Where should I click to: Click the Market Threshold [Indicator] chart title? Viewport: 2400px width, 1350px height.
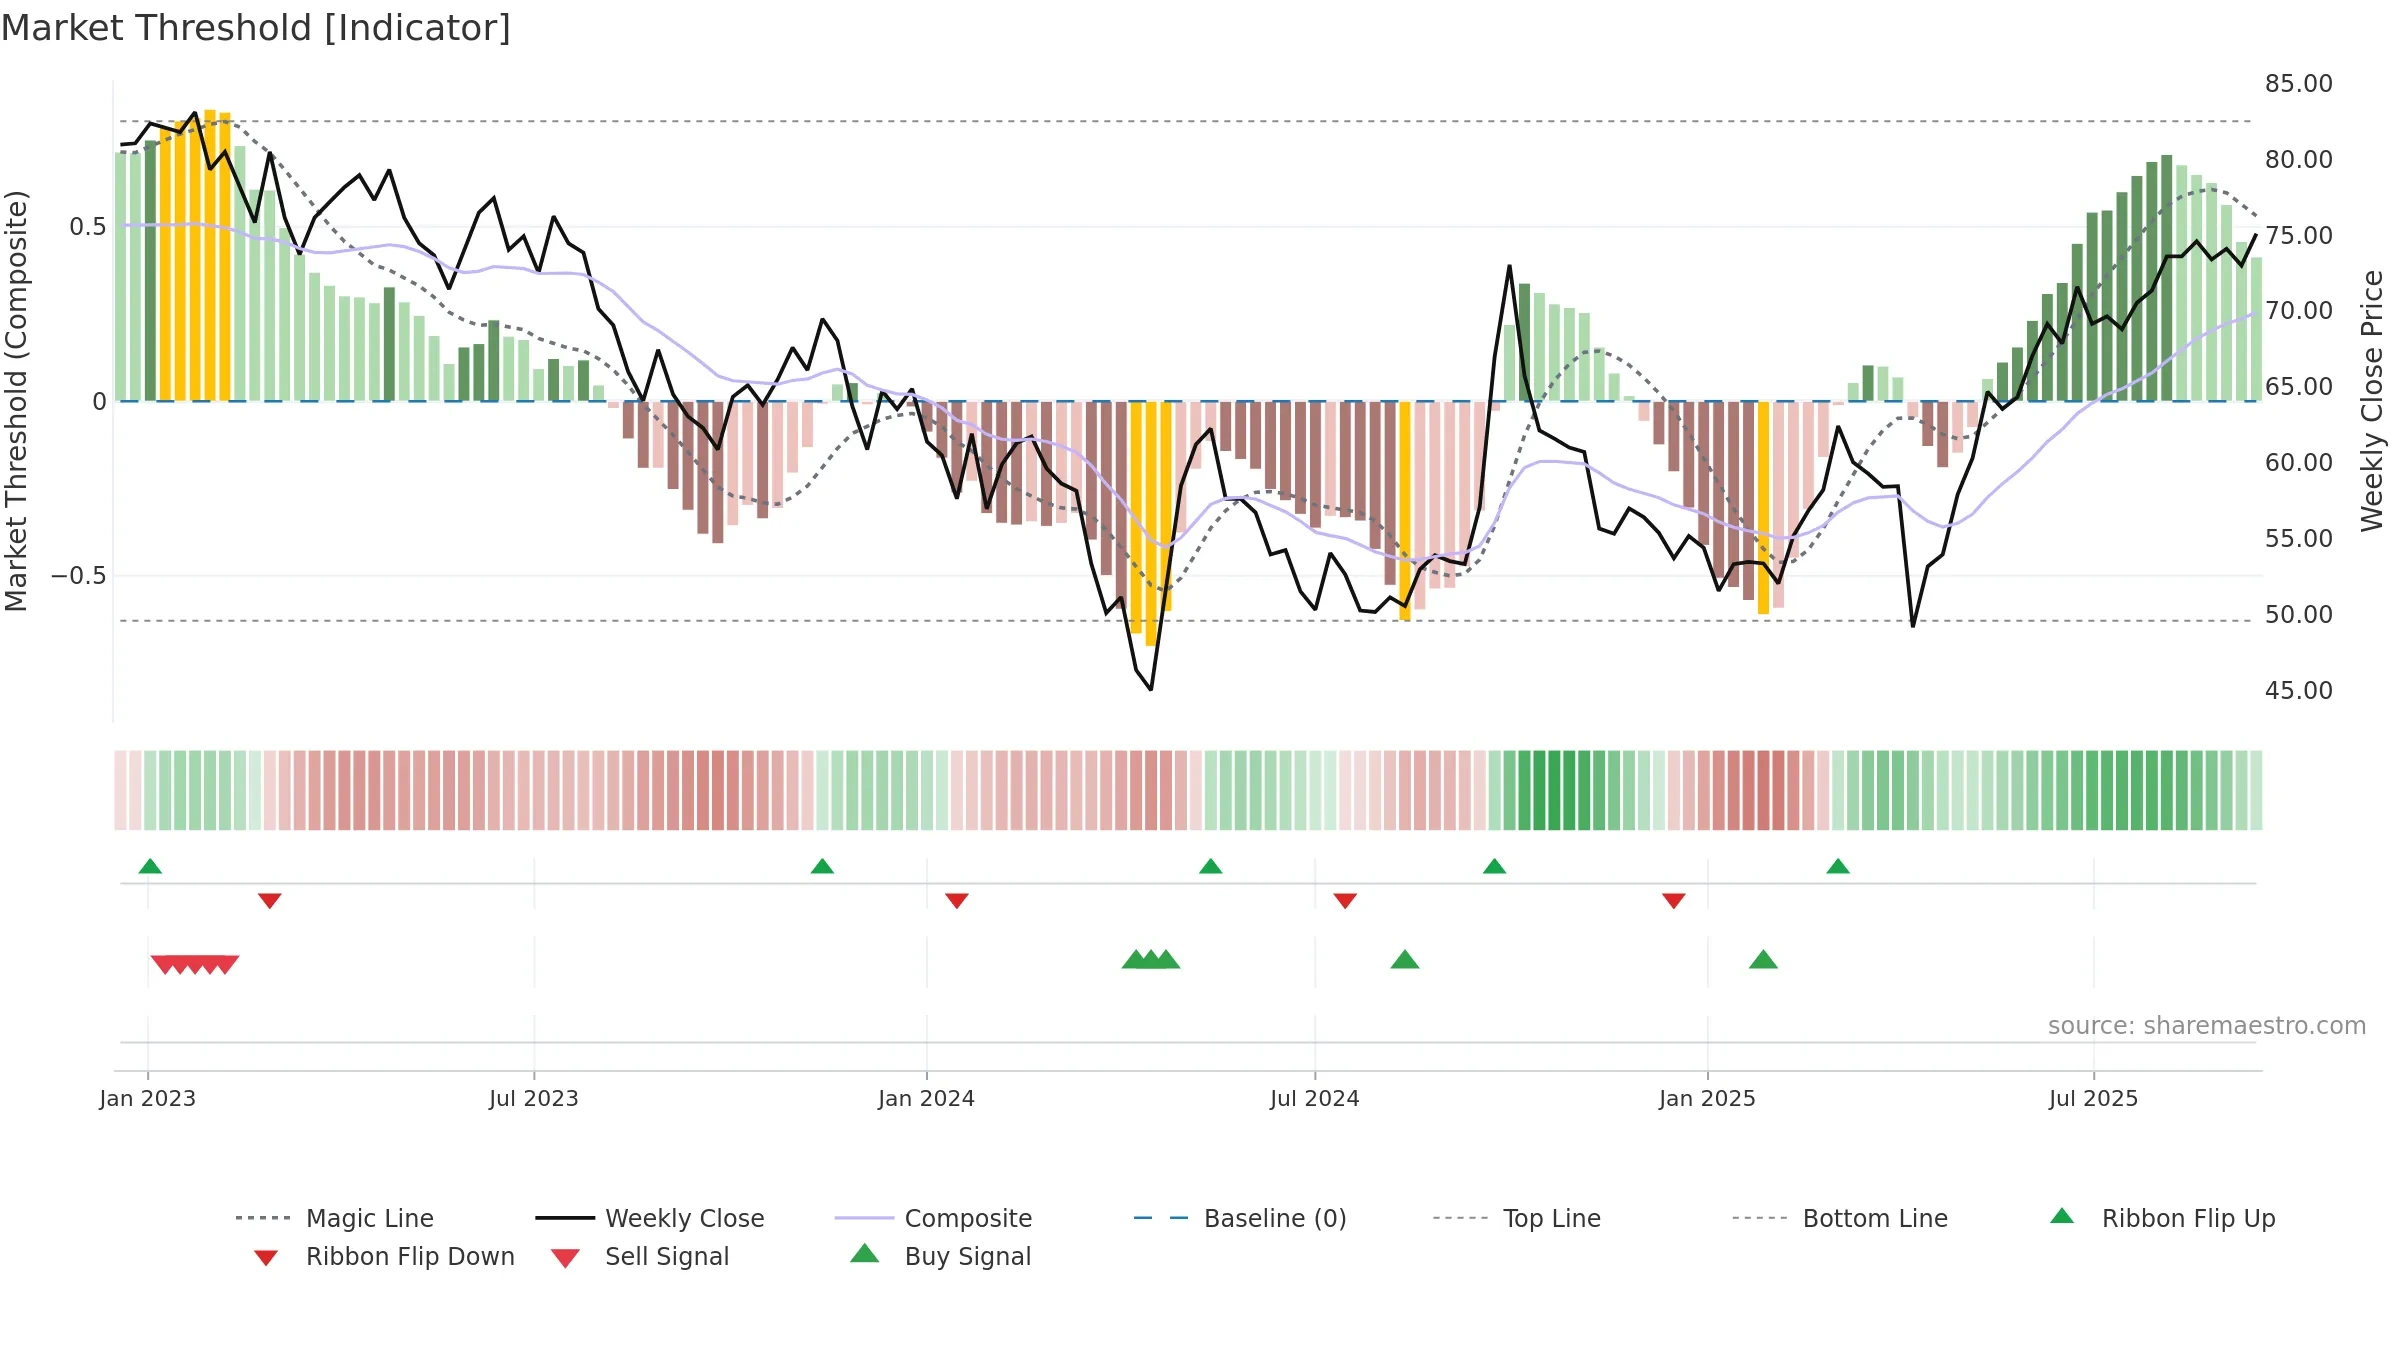tap(256, 28)
